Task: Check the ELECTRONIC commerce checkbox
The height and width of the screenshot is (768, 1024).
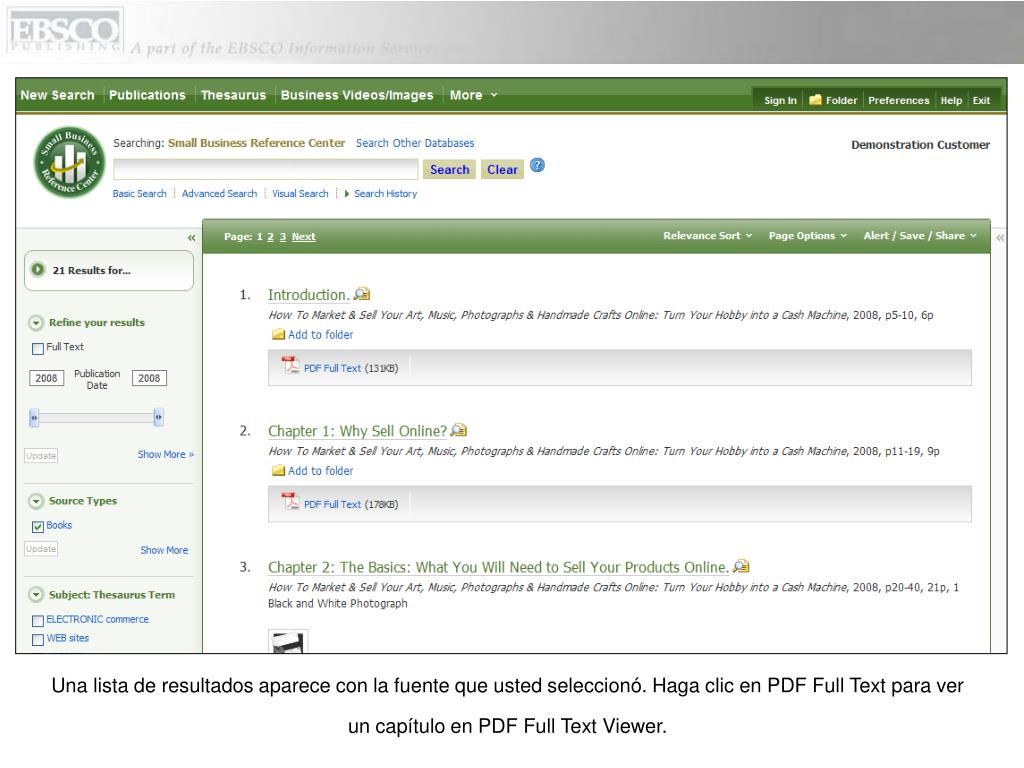Action: tap(38, 620)
